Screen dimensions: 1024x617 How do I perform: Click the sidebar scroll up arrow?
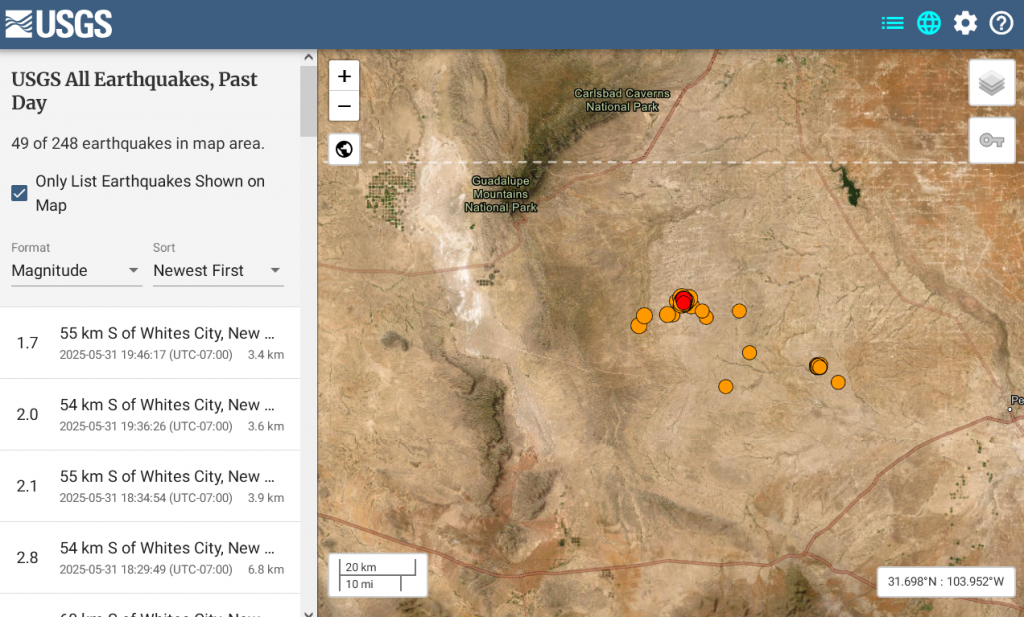click(309, 57)
